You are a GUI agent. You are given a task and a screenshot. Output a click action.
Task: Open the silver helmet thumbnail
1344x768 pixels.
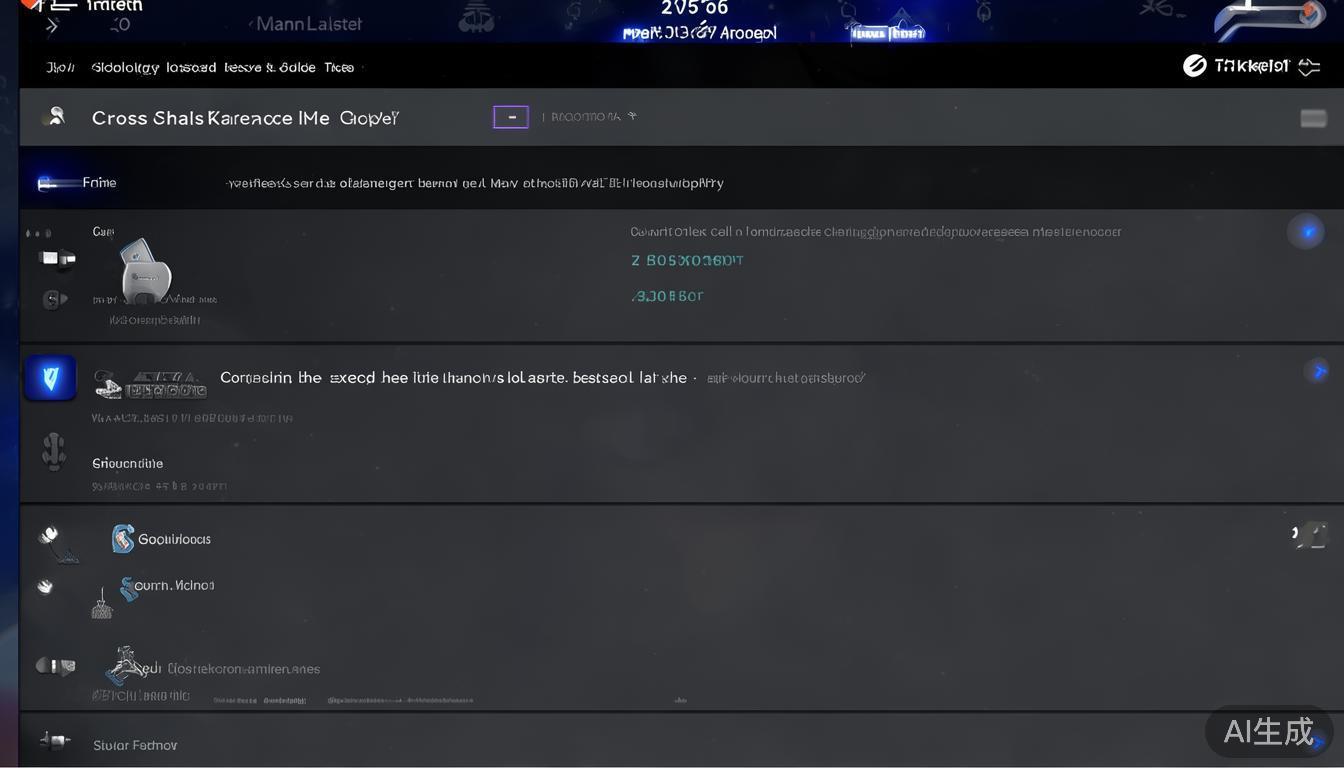pyautogui.click(x=146, y=269)
